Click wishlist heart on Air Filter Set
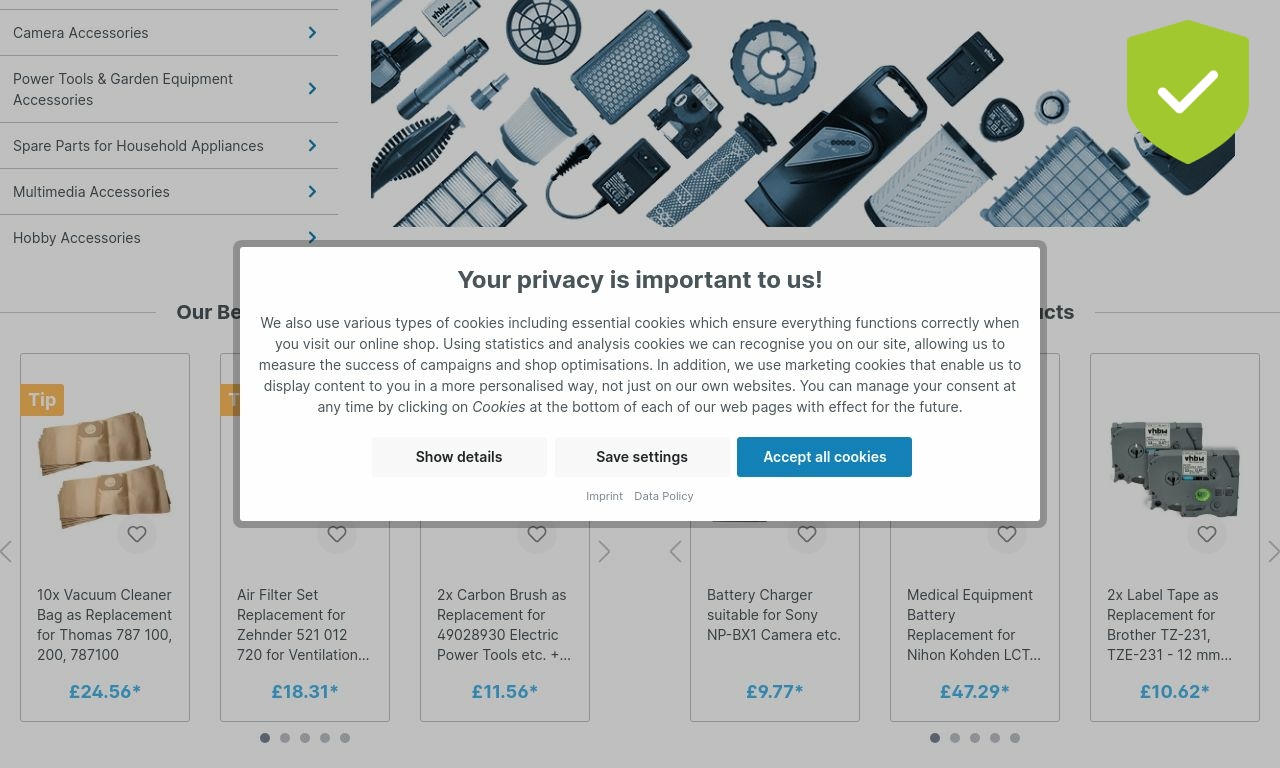The height and width of the screenshot is (768, 1280). coord(337,534)
